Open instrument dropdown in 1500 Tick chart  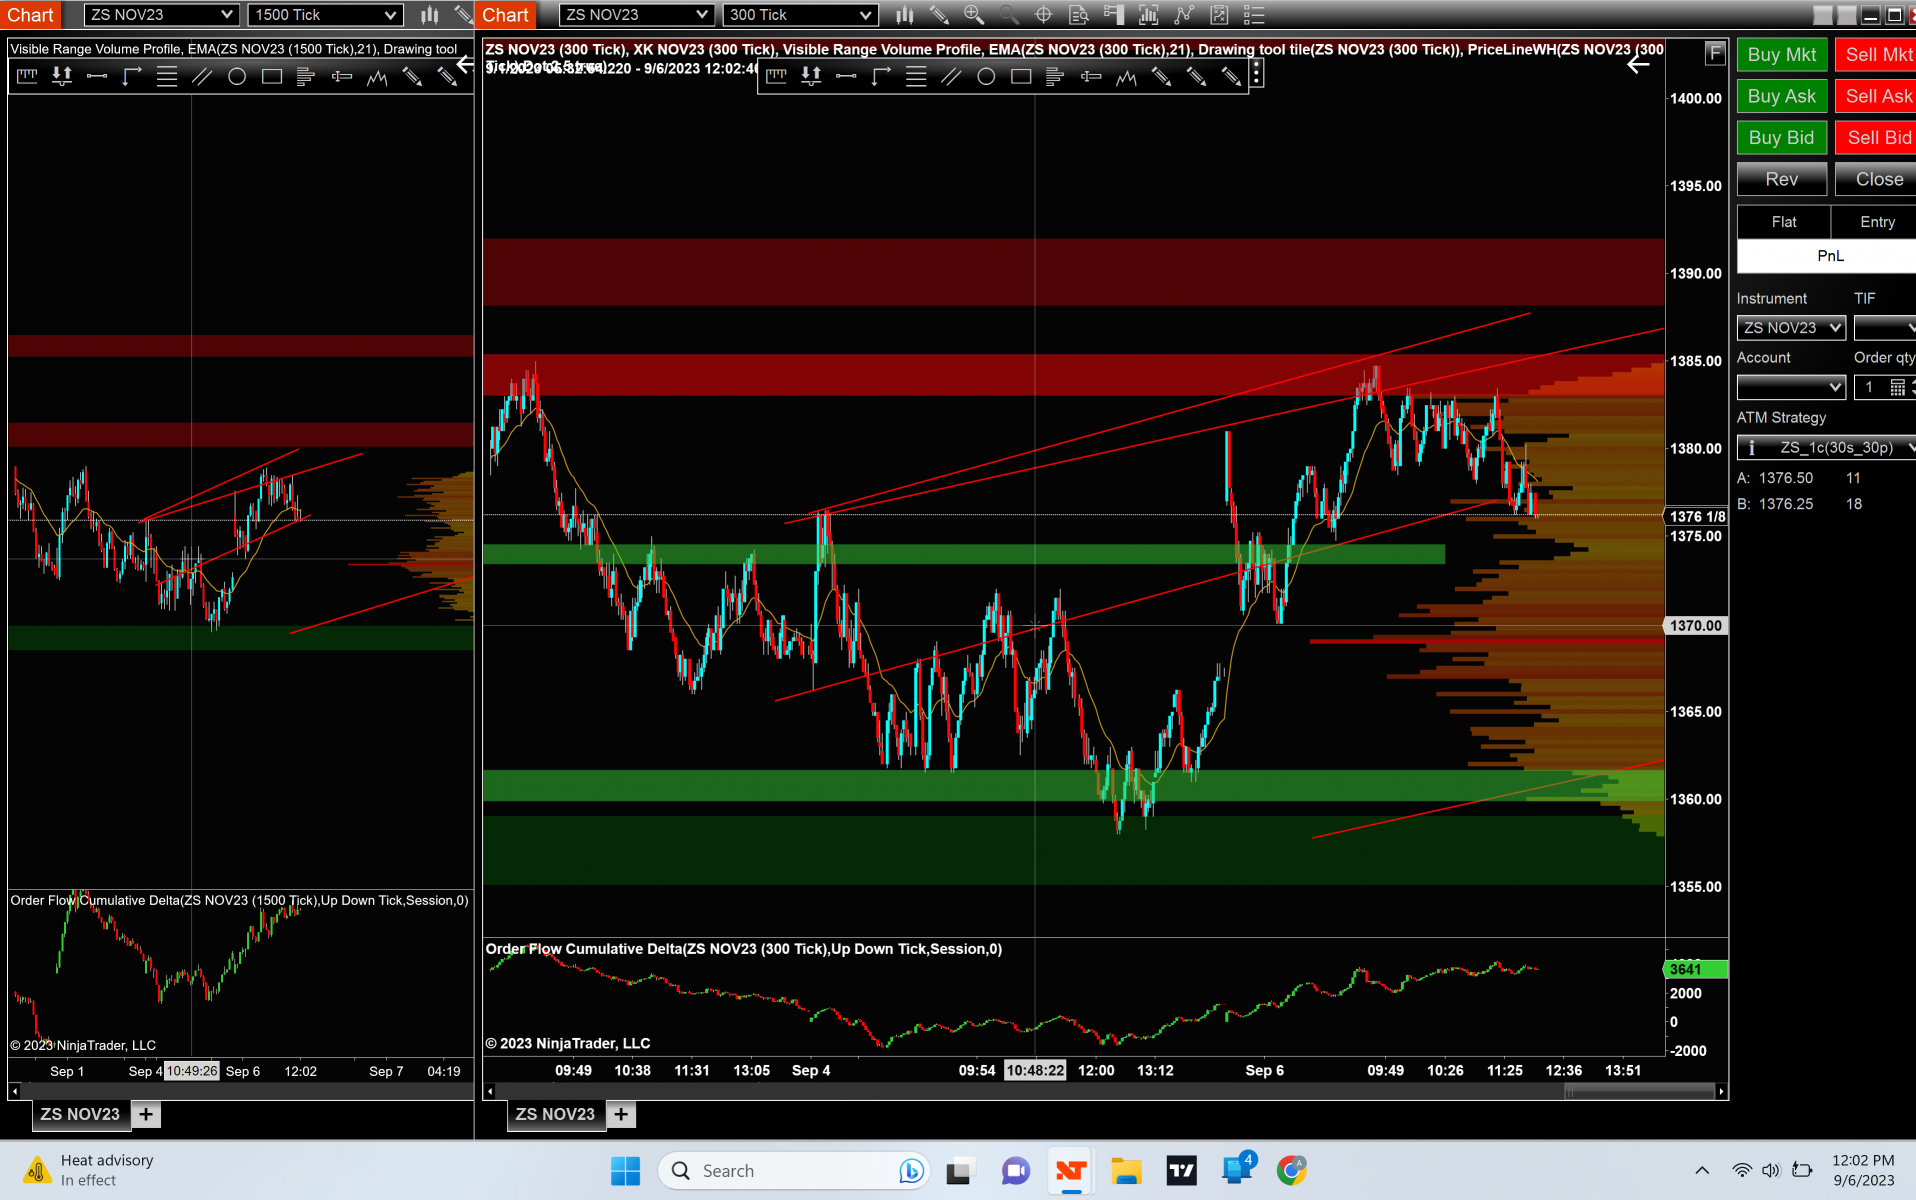tap(161, 15)
